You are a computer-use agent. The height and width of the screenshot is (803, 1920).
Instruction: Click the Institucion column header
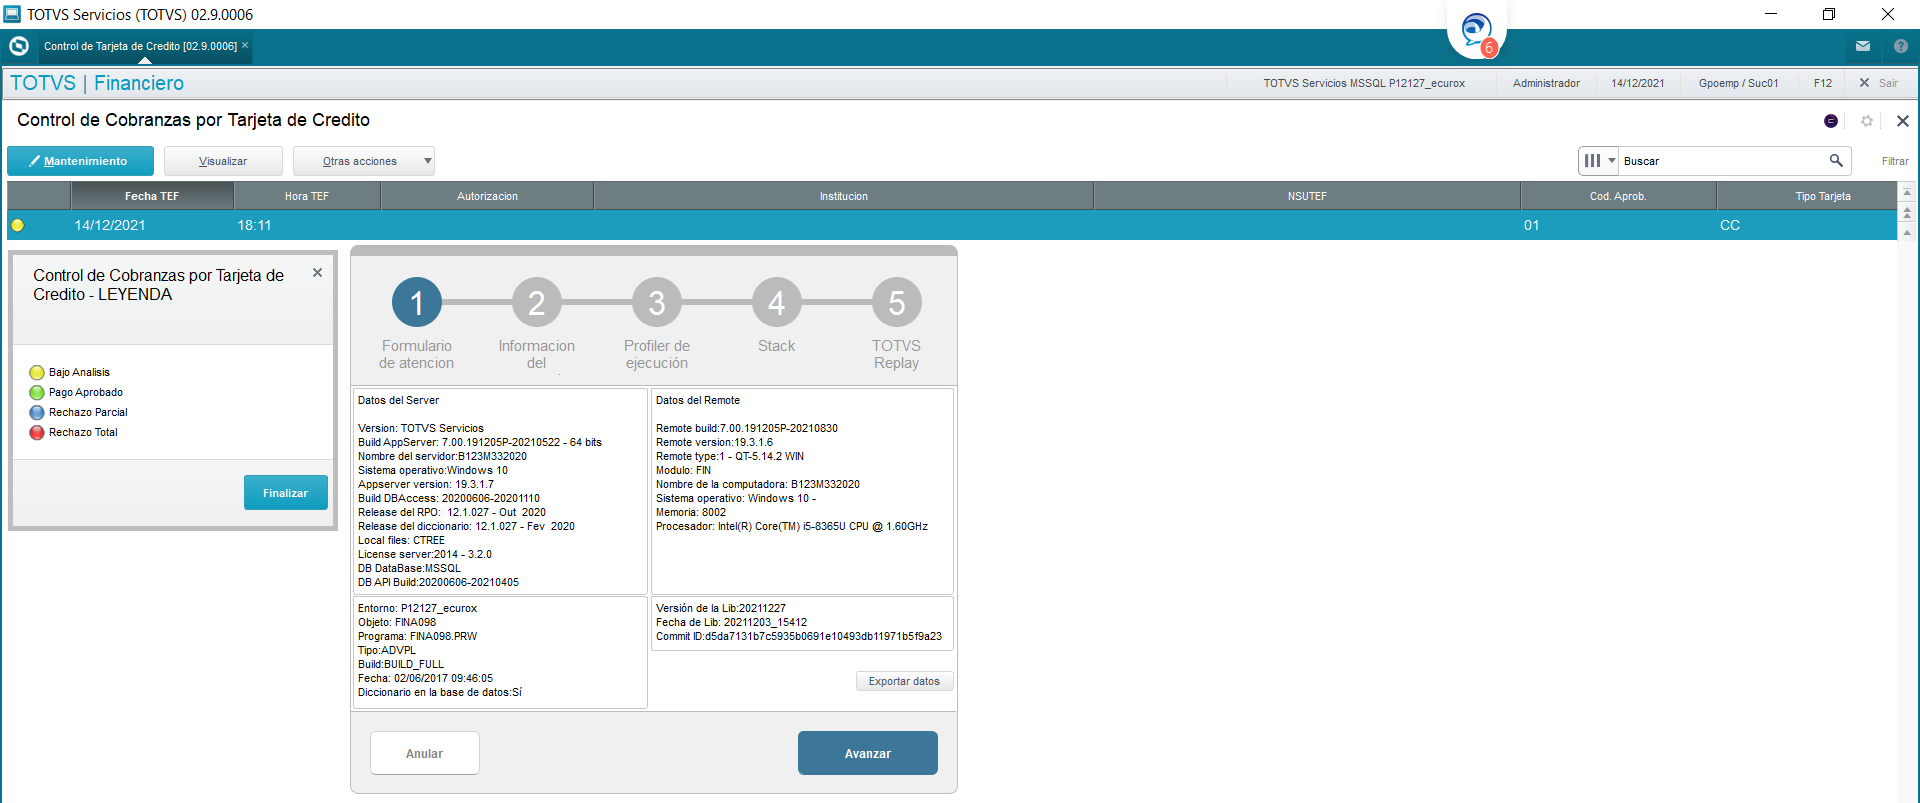tap(843, 196)
